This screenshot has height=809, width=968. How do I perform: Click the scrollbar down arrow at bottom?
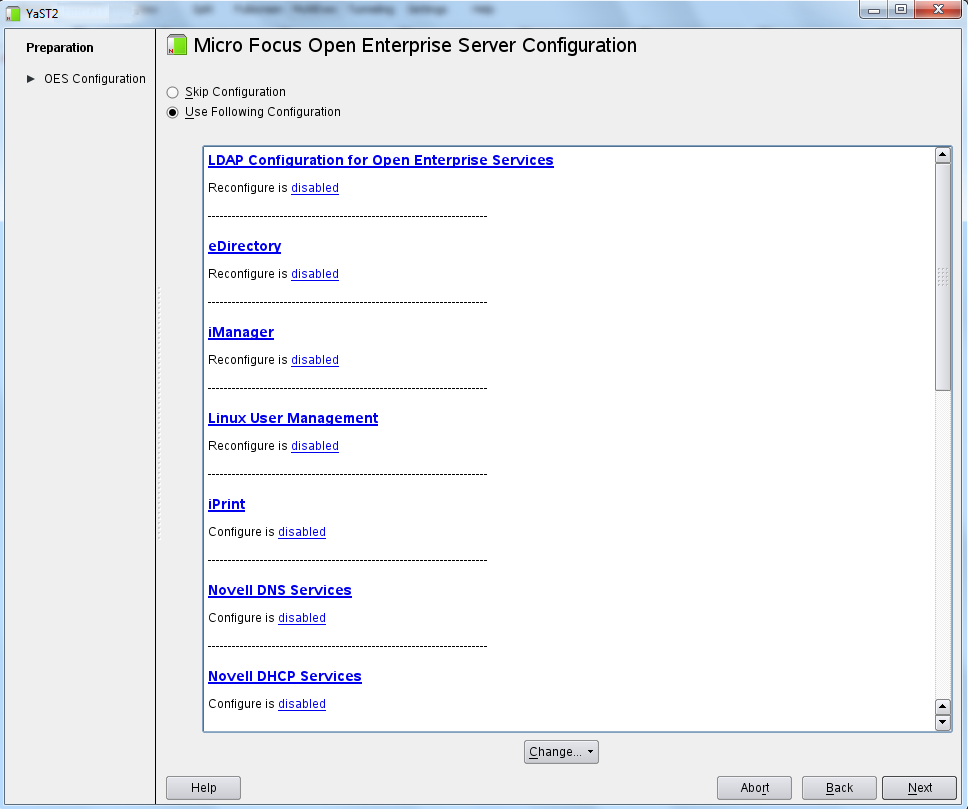click(943, 722)
